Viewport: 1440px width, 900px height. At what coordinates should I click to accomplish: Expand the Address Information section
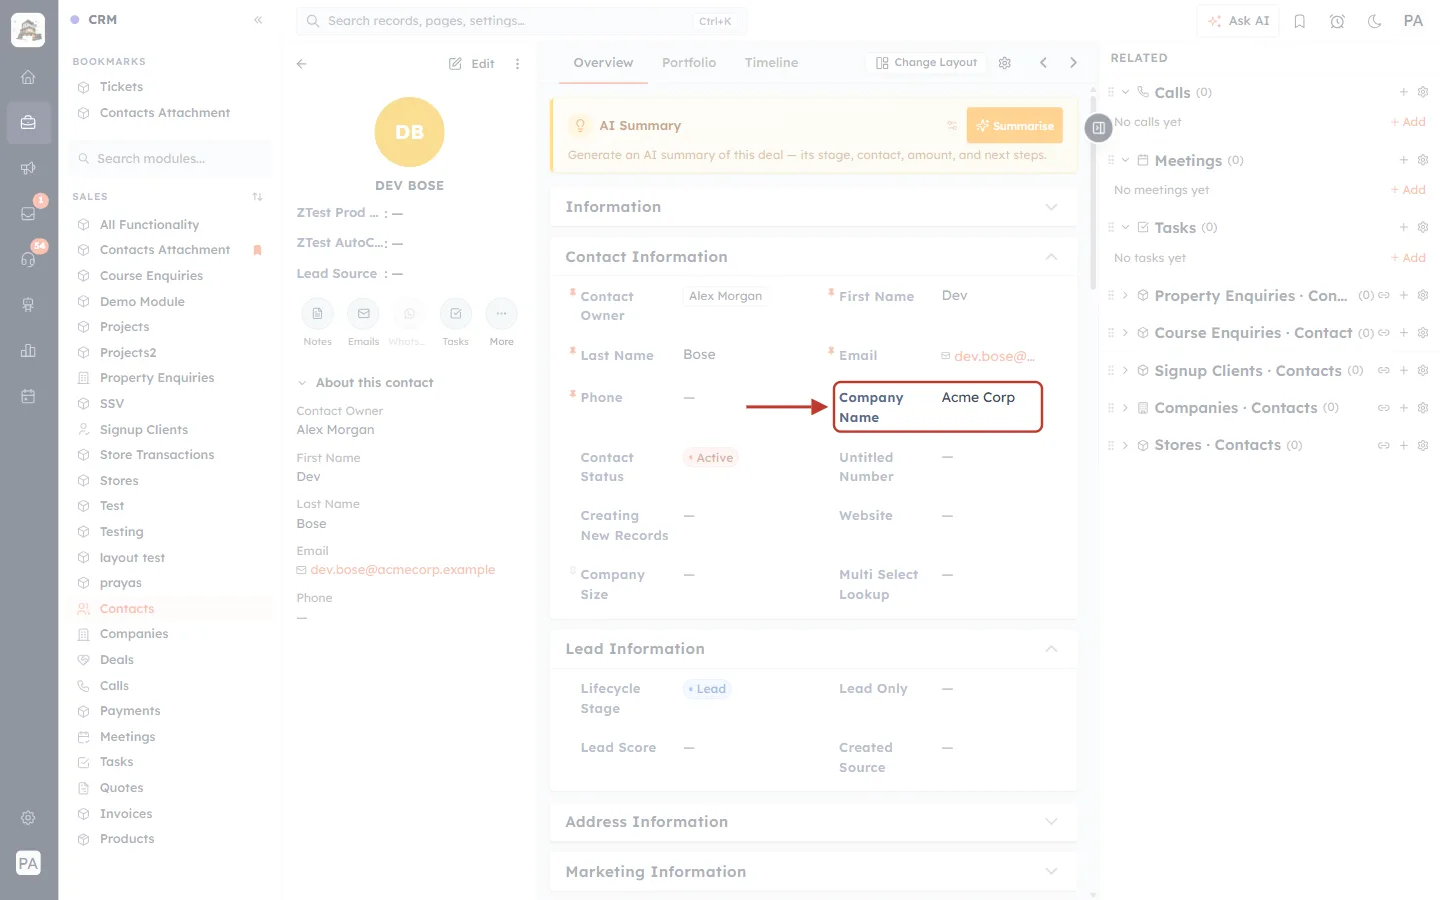coord(1051,822)
